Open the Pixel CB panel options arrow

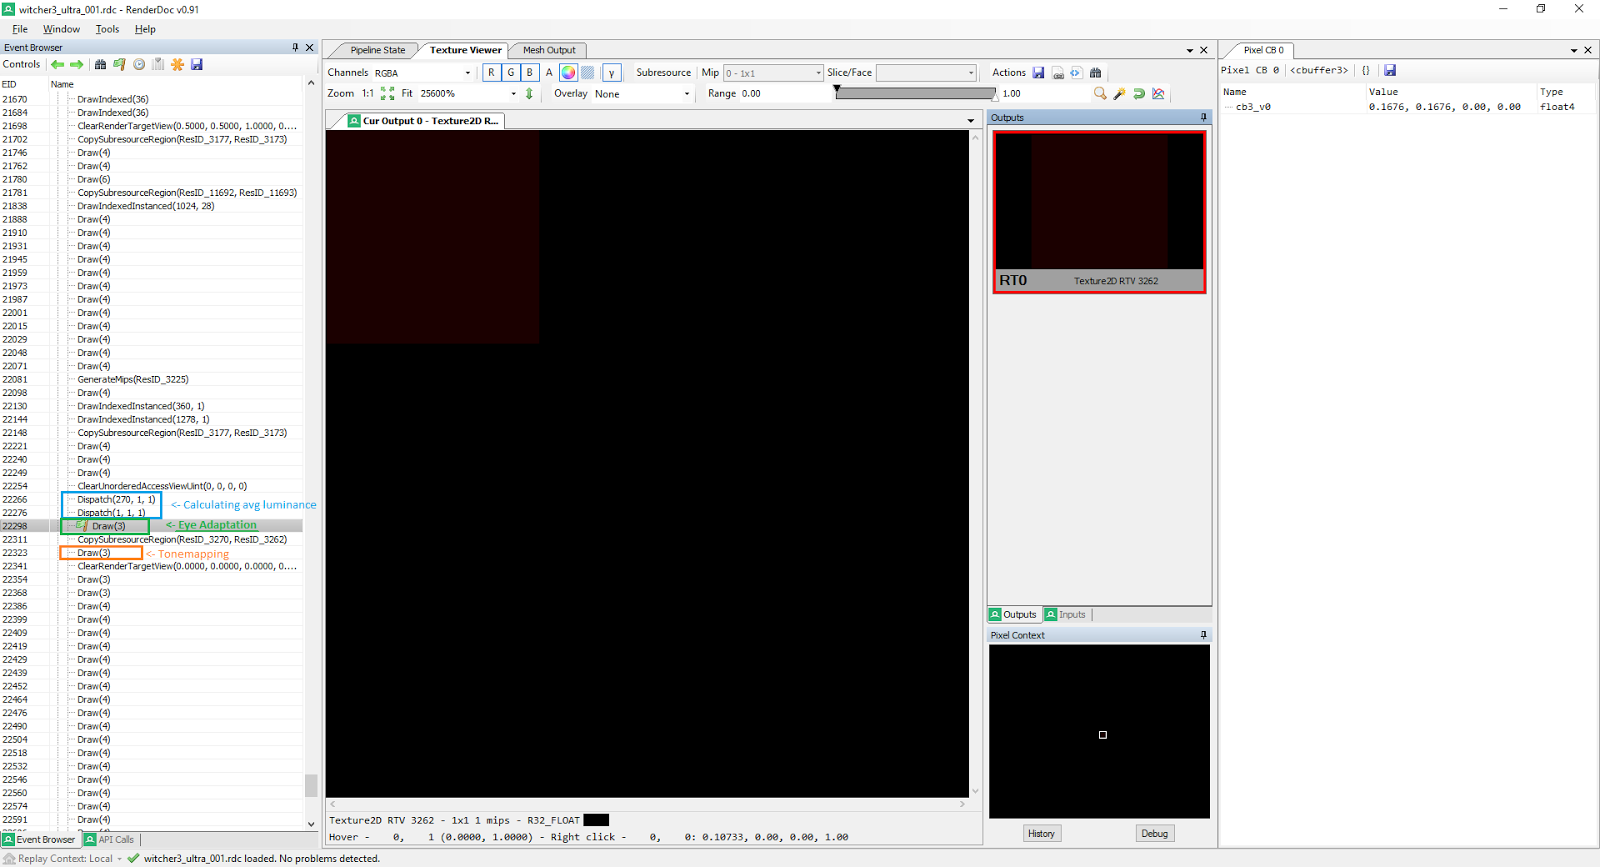[1574, 50]
